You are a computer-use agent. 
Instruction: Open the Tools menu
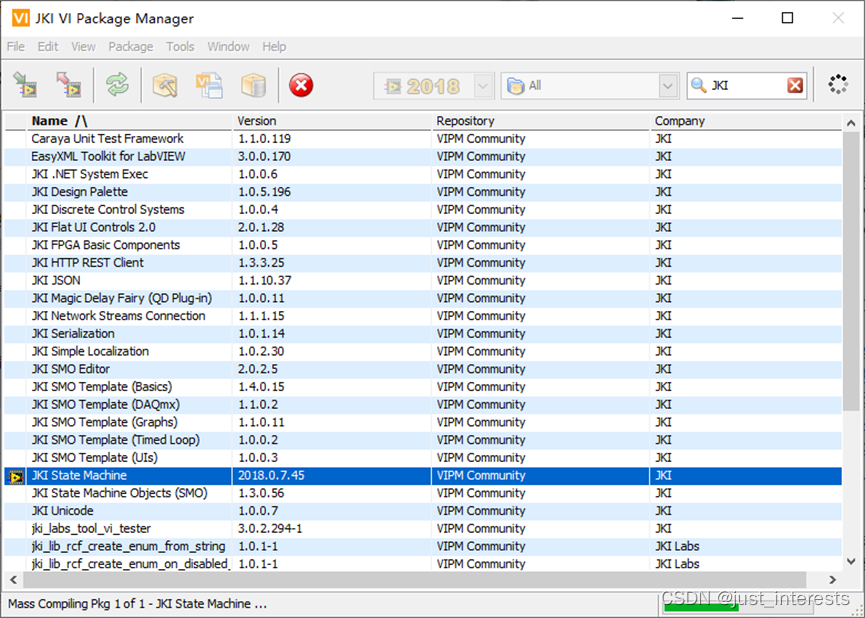[180, 47]
